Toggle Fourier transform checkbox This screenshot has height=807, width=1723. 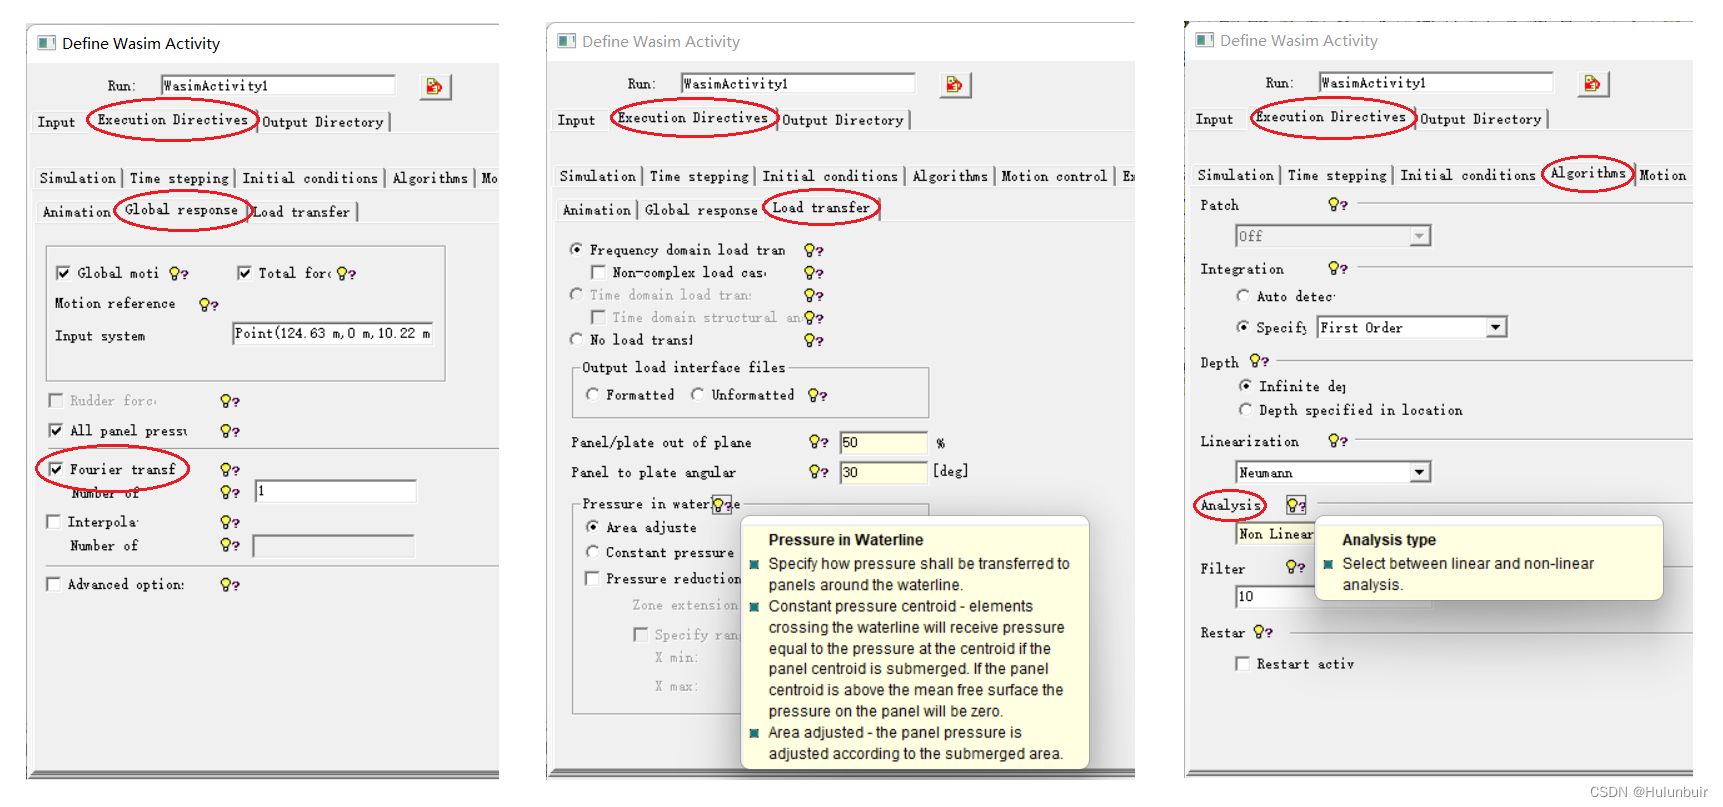(56, 469)
